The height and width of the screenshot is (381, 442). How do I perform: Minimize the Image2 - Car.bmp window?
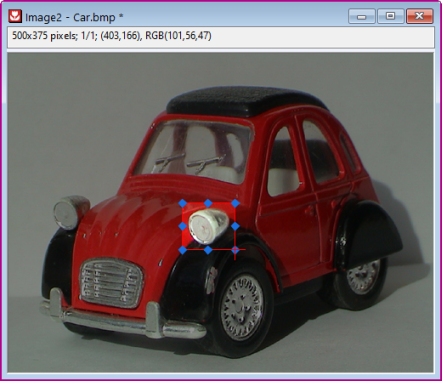coord(362,16)
